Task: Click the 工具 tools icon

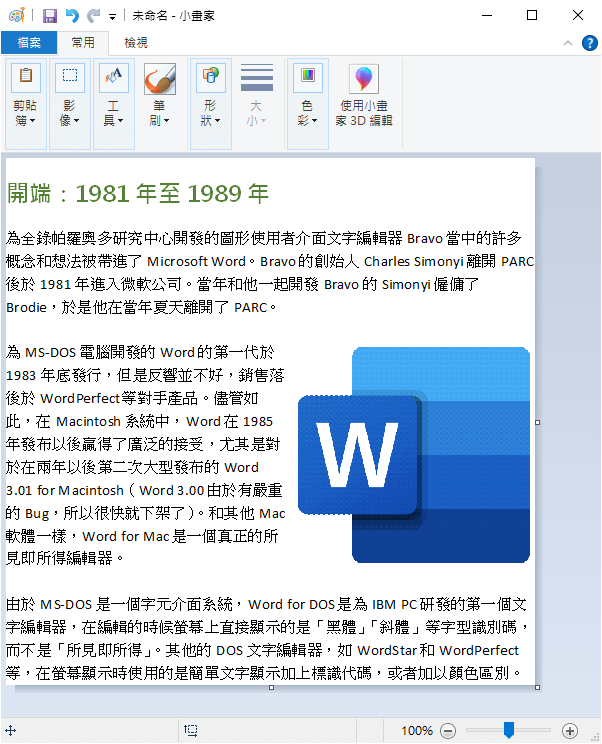Action: pyautogui.click(x=114, y=76)
